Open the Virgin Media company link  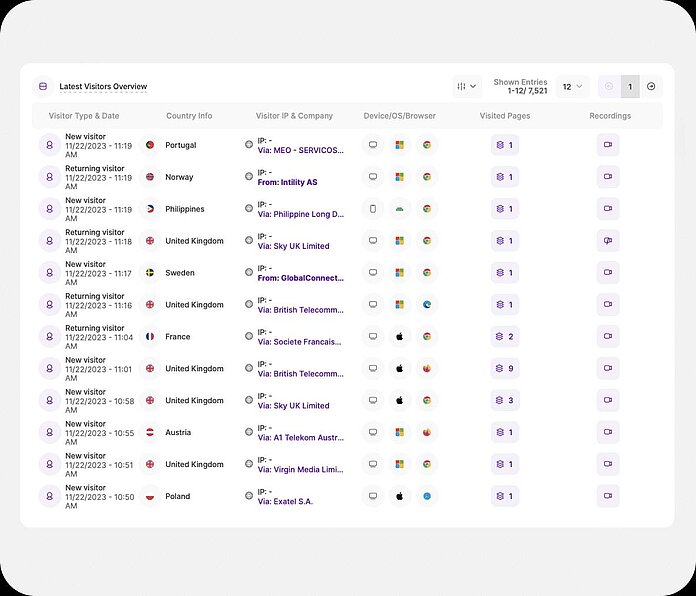tap(300, 470)
